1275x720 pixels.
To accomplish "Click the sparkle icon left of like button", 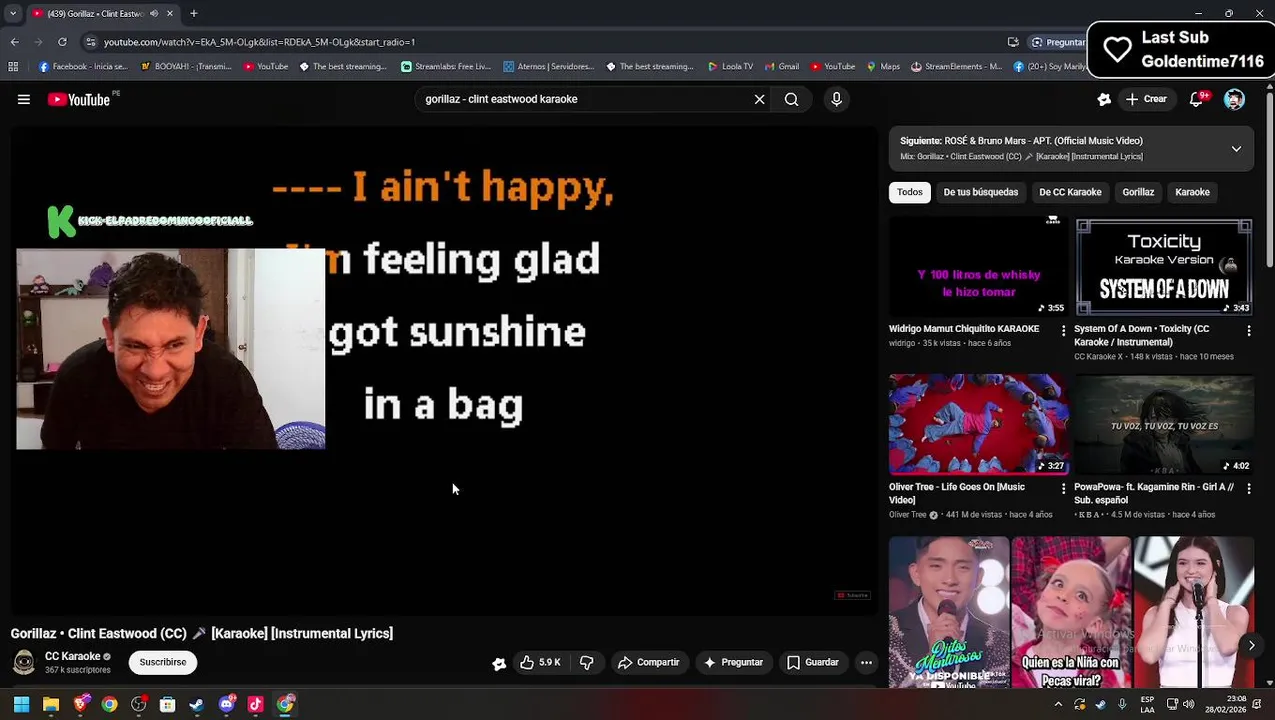I will 499,663.
